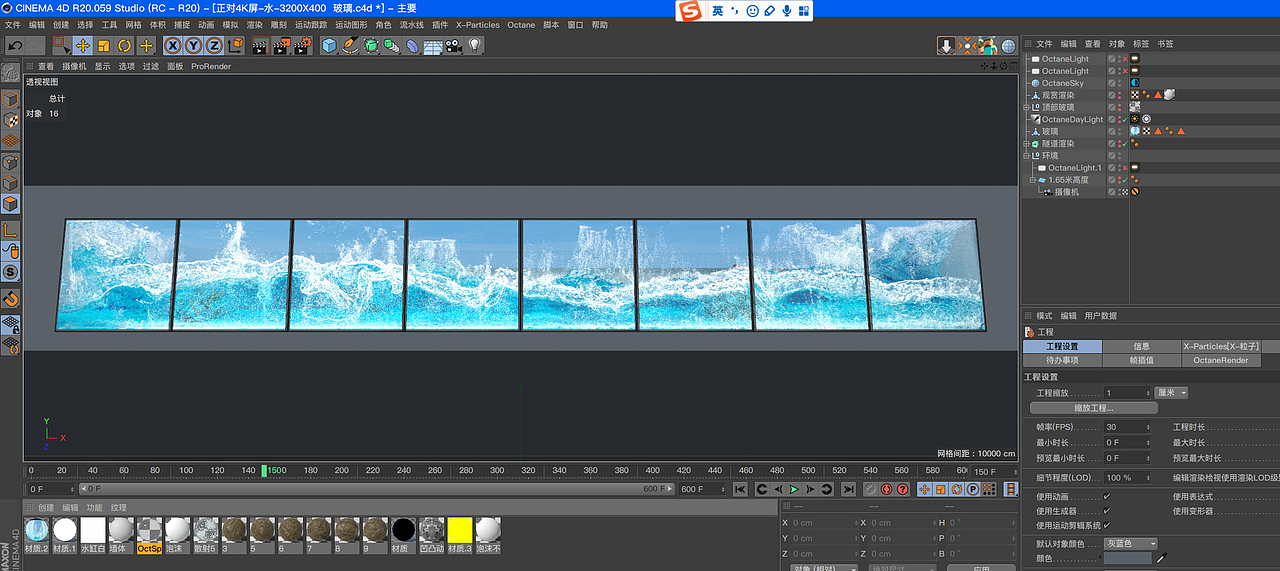Open the X-Particles menu
The width and height of the screenshot is (1280, 571).
pos(478,24)
